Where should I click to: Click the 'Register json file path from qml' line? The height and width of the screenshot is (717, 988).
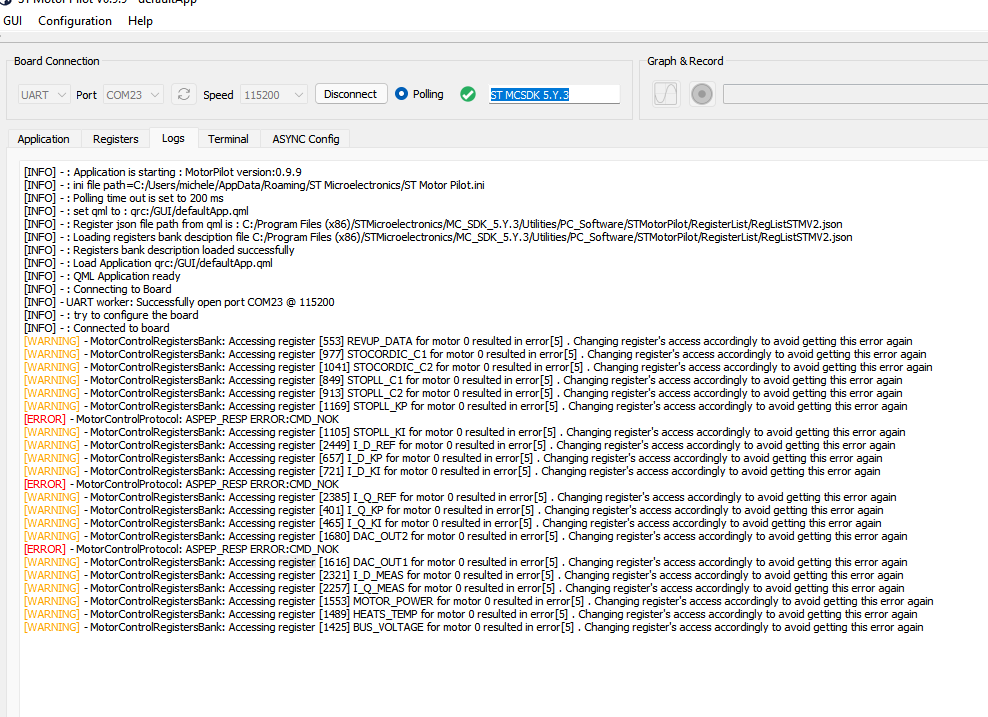(433, 224)
